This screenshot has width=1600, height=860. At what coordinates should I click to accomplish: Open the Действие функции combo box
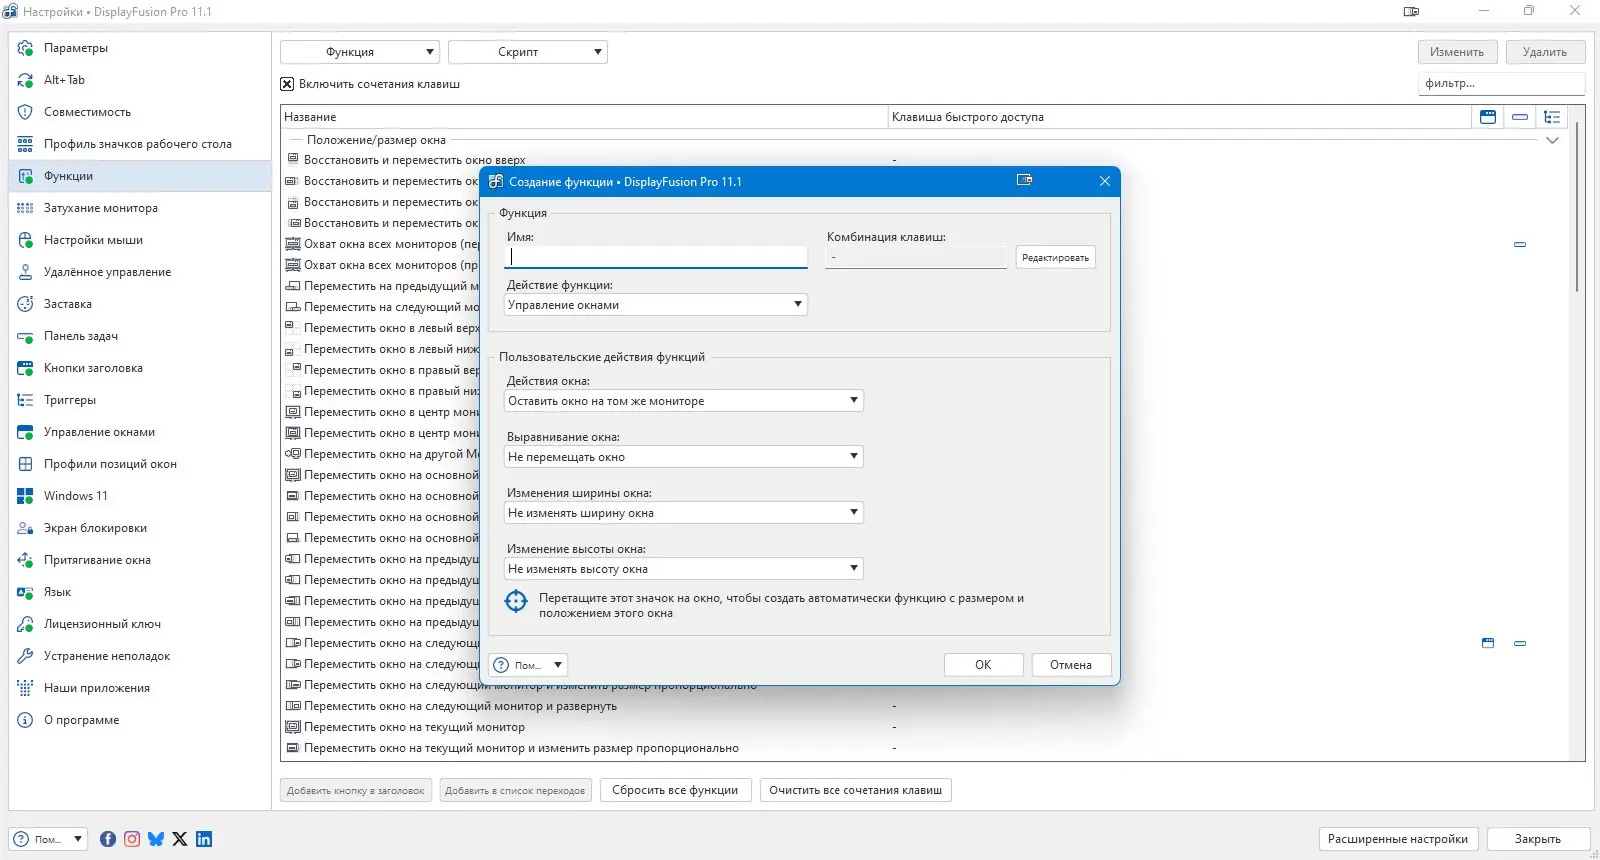point(656,305)
